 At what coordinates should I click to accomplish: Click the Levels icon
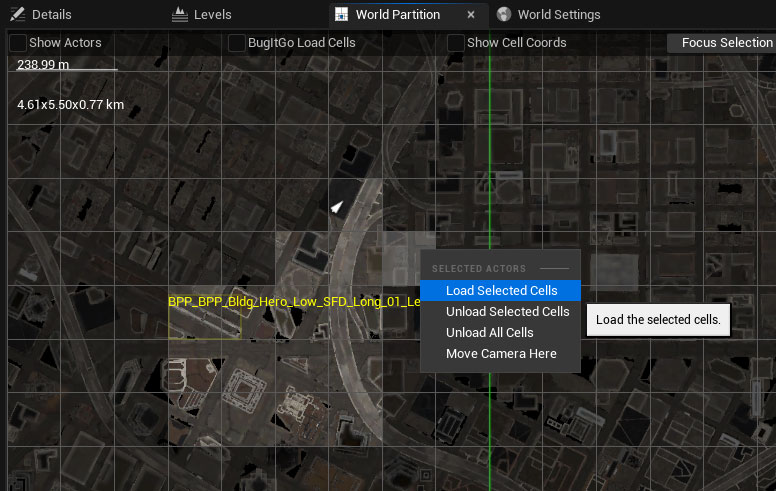pyautogui.click(x=180, y=15)
